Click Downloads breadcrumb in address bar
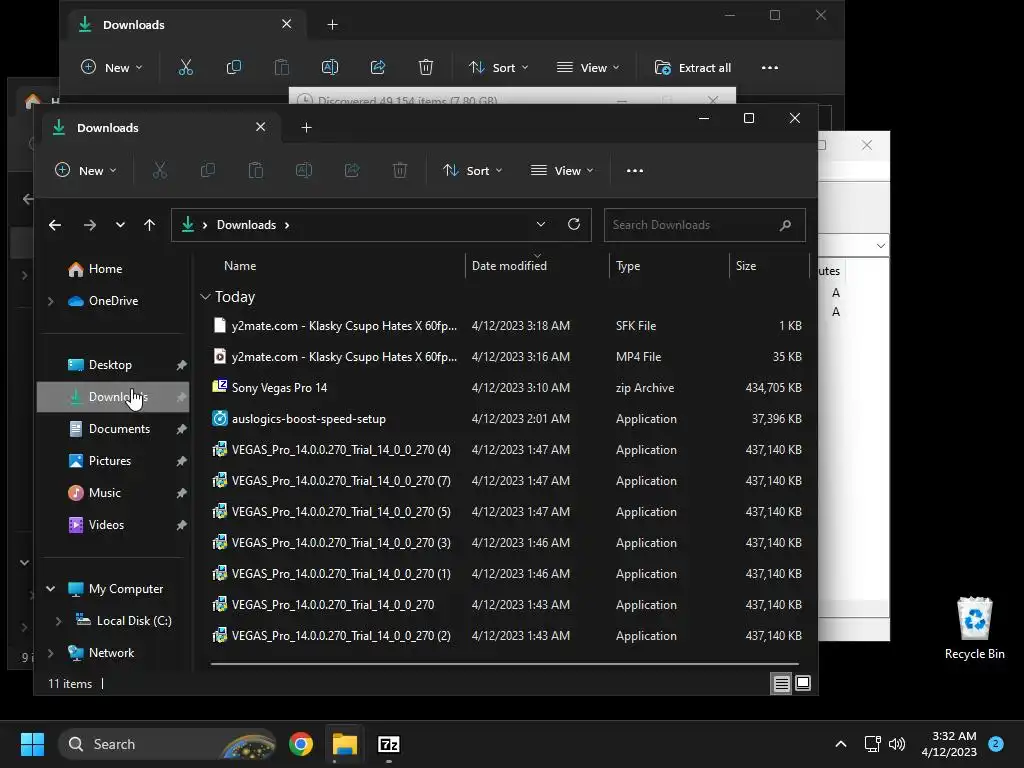 click(x=246, y=225)
